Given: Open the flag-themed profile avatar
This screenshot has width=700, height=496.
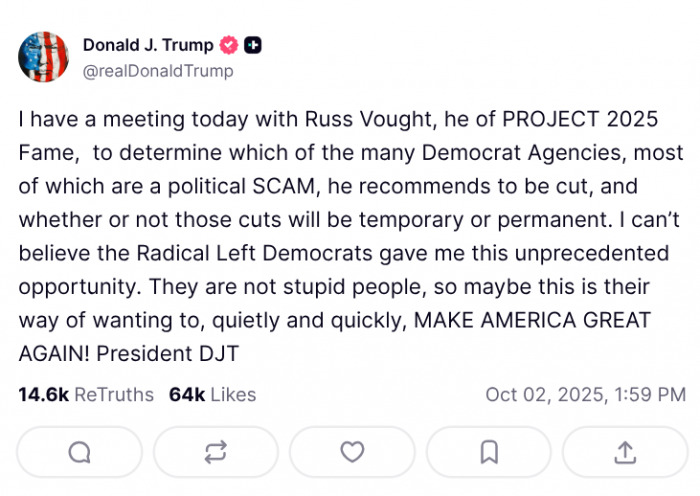Looking at the screenshot, I should (43, 57).
